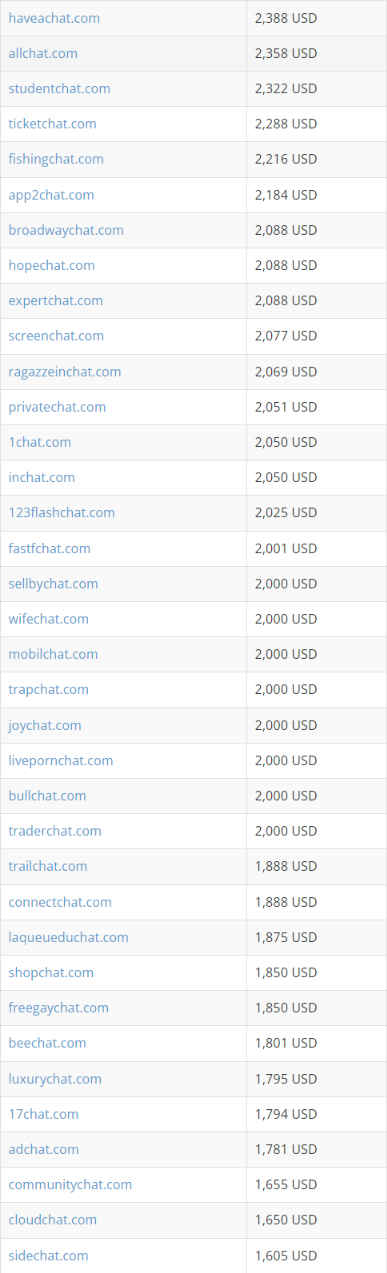Click broadwaychat.com link
The image size is (387, 1273).
(x=66, y=230)
